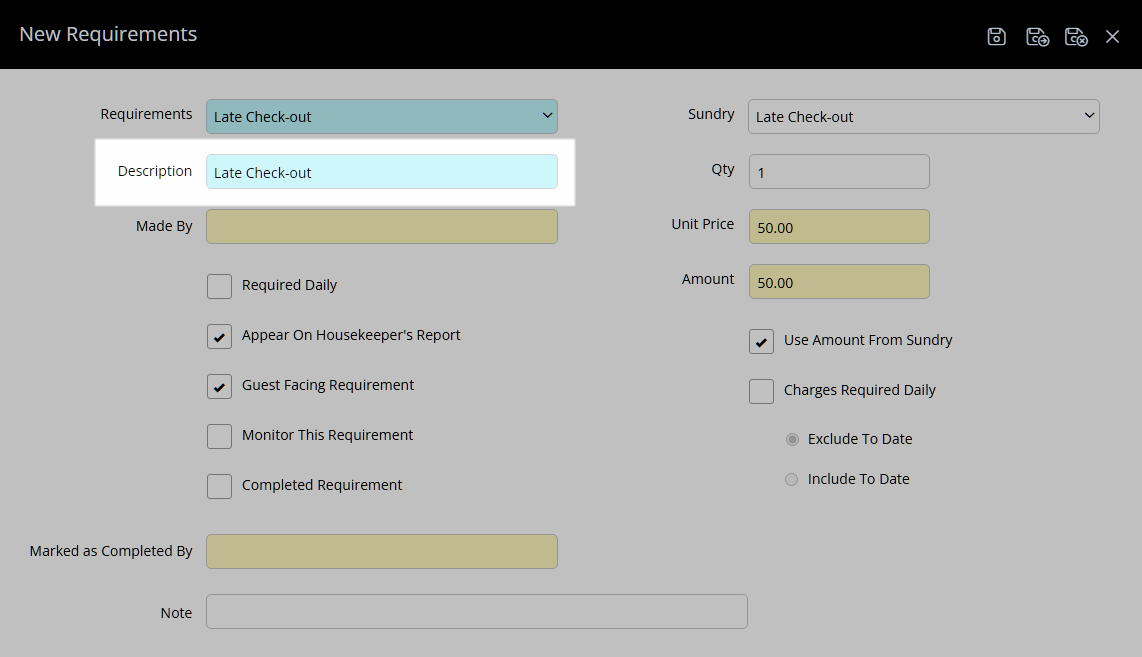The image size is (1142, 657).
Task: Click the Marked as Completed By field
Action: click(382, 551)
